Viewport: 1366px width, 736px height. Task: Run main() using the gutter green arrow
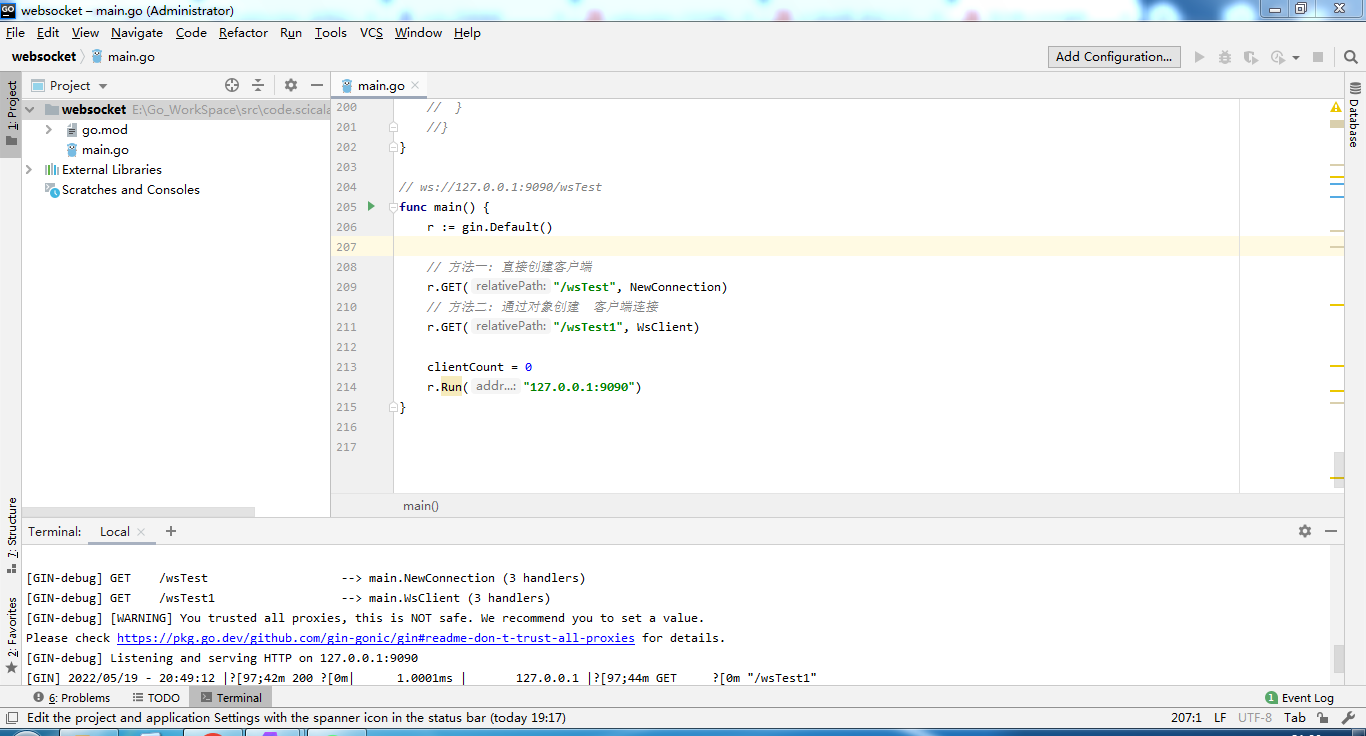[370, 206]
